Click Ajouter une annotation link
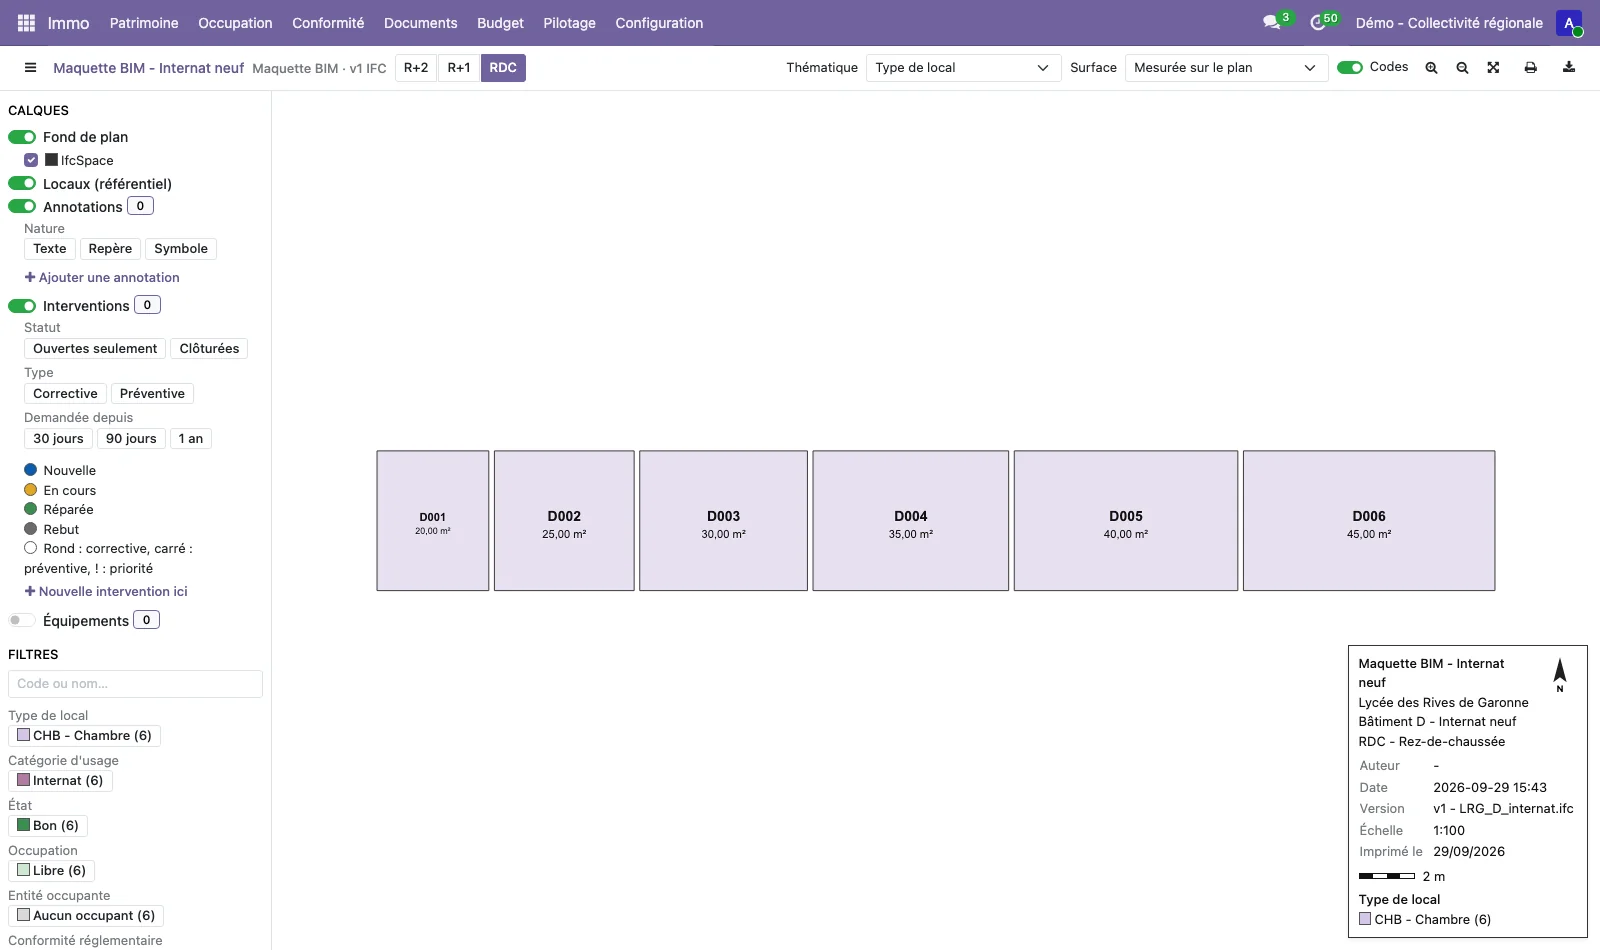This screenshot has width=1600, height=950. 102,278
